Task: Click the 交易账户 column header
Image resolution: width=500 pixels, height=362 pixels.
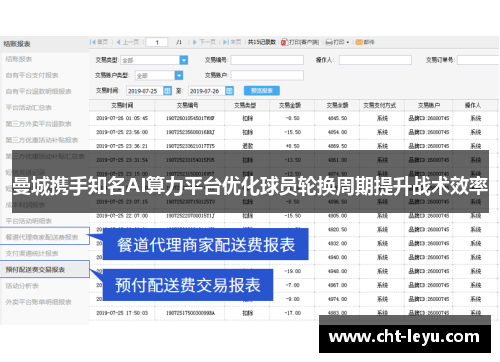Action: click(429, 105)
